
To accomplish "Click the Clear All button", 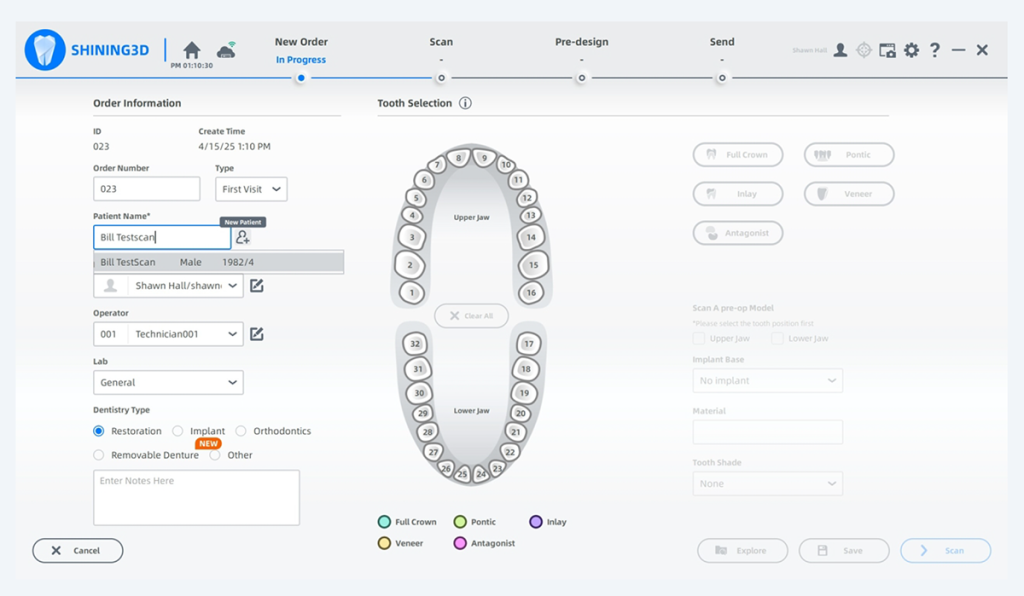I will [471, 316].
